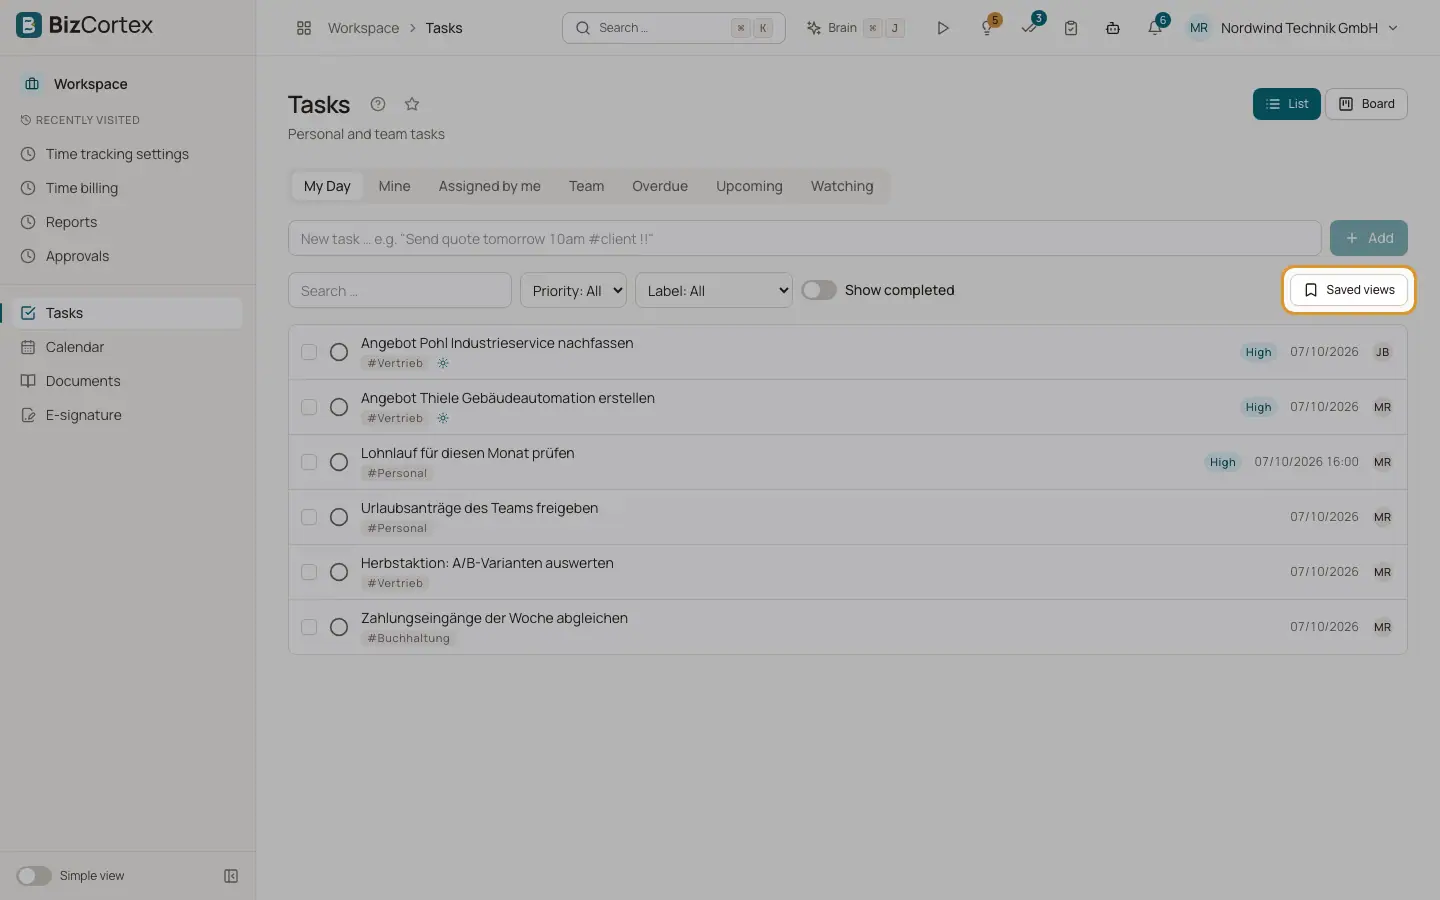Open task Herbstaktion: A/B-Varianten auswerten
The width and height of the screenshot is (1440, 900).
pos(487,563)
